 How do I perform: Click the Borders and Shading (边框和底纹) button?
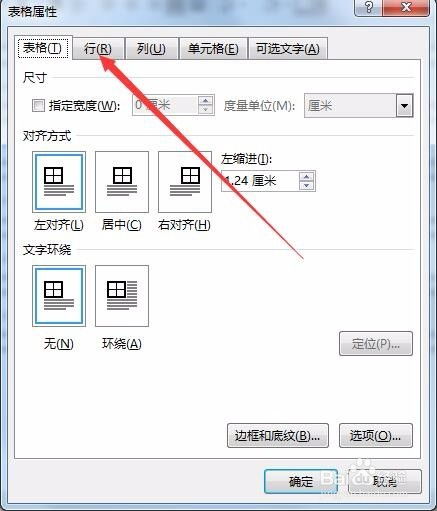coord(278,435)
